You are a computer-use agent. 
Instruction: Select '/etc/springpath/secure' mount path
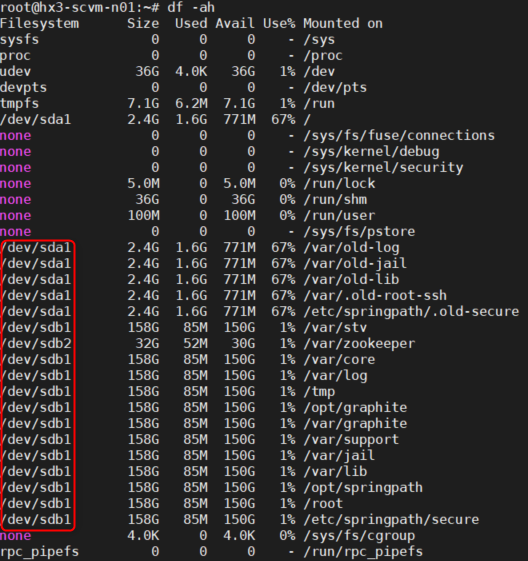pyautogui.click(x=391, y=519)
